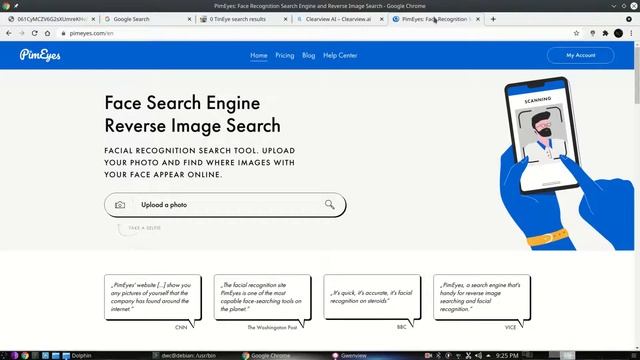Image resolution: width=640 pixels, height=360 pixels.
Task: Click the Upload a photo field
Action: pos(225,205)
